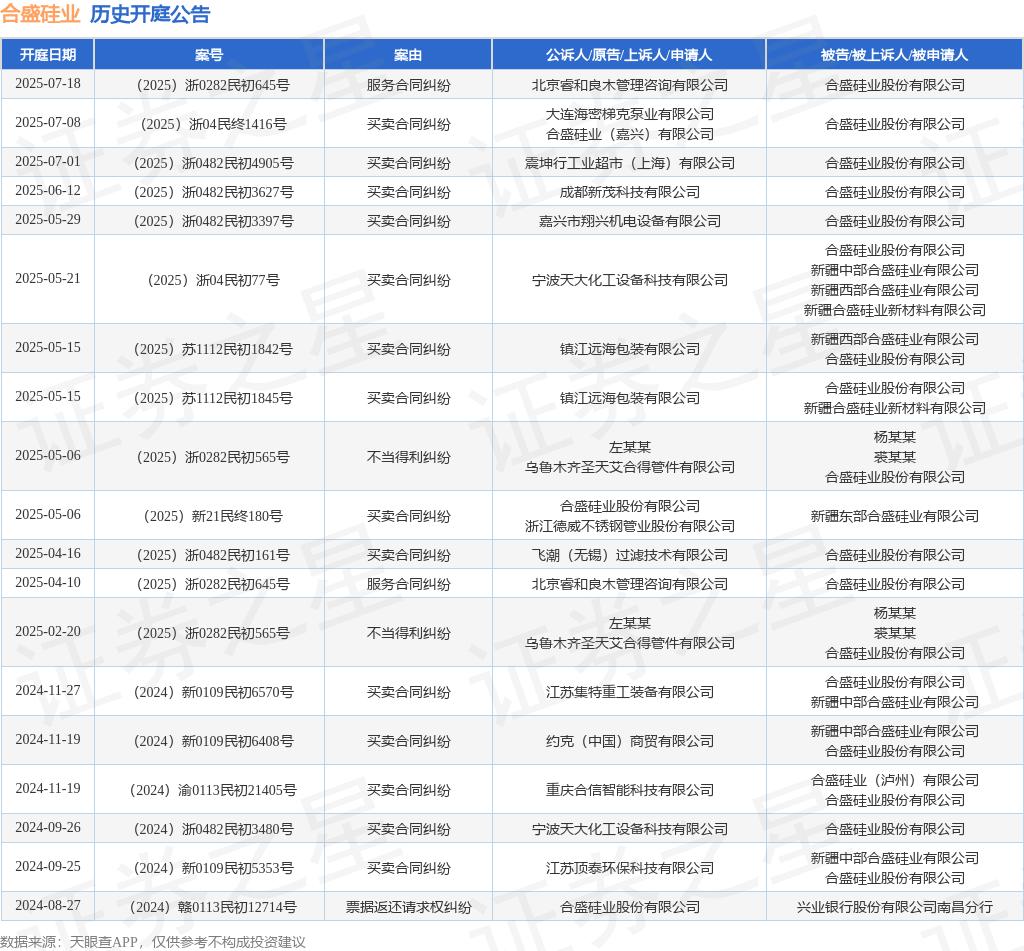Select case number 浙04民初77号
1024x951 pixels.
(213, 280)
